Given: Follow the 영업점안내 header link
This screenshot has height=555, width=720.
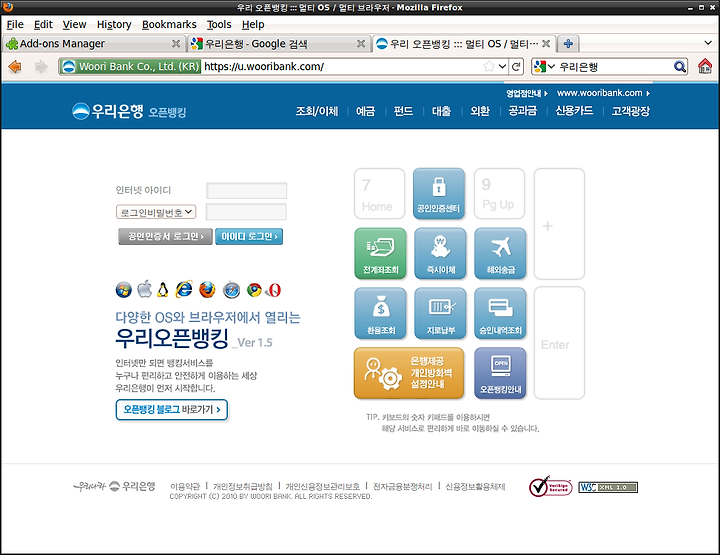Looking at the screenshot, I should (x=527, y=93).
